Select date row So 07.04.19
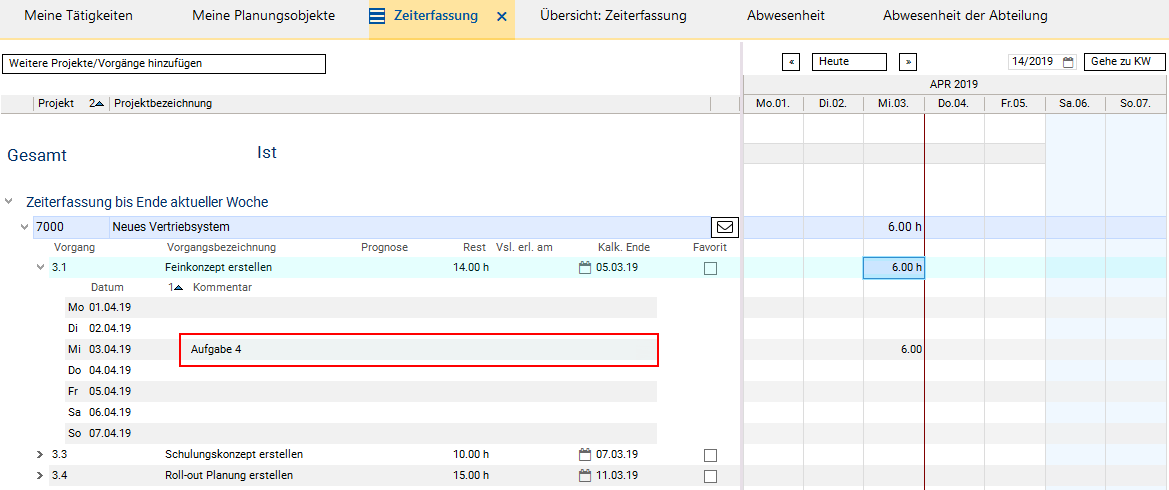1169x490 pixels. click(x=361, y=433)
